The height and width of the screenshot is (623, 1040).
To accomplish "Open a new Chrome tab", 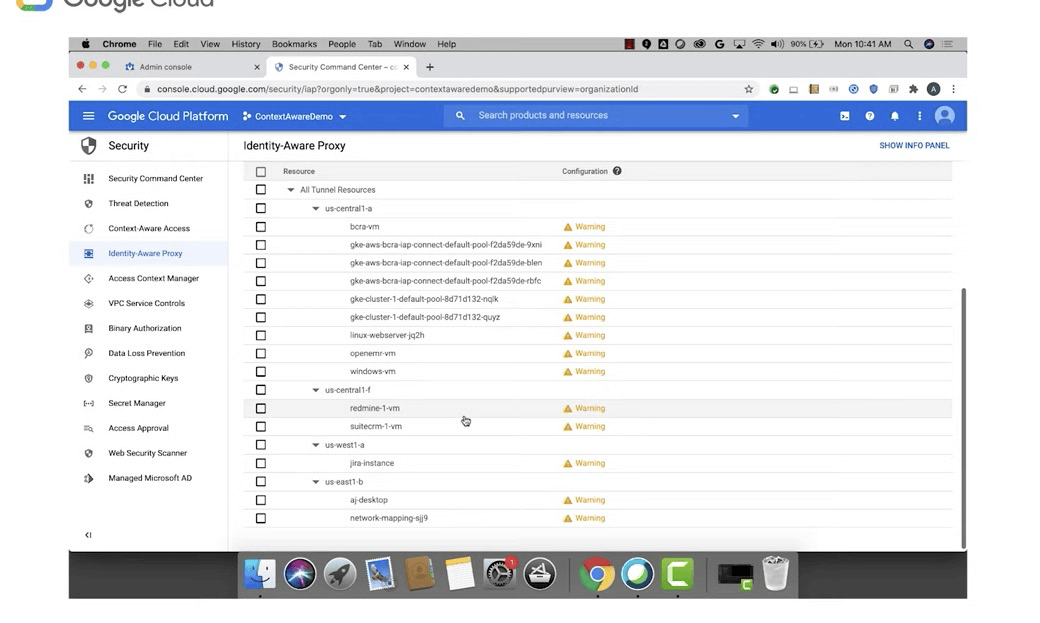I will [430, 67].
